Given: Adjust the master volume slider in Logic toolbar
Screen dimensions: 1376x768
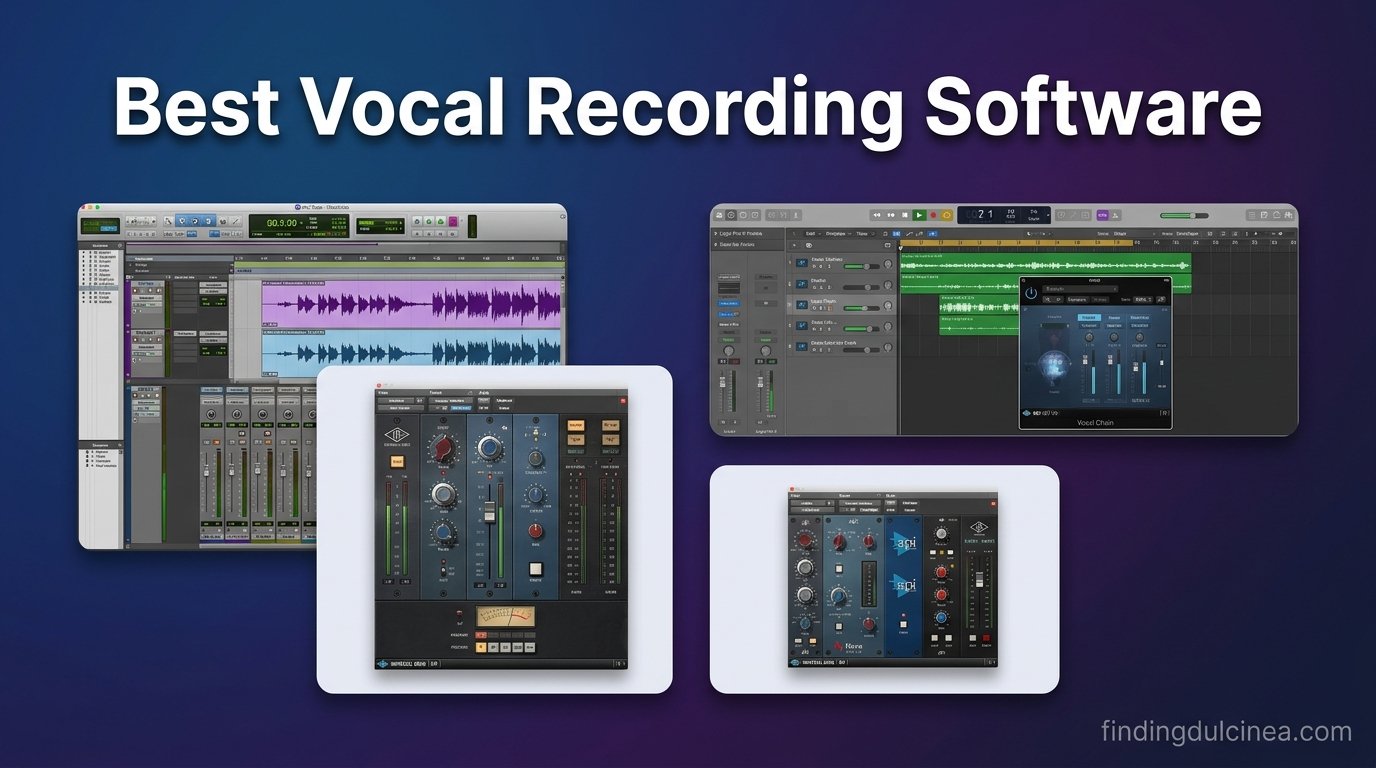Looking at the screenshot, I should [1185, 215].
